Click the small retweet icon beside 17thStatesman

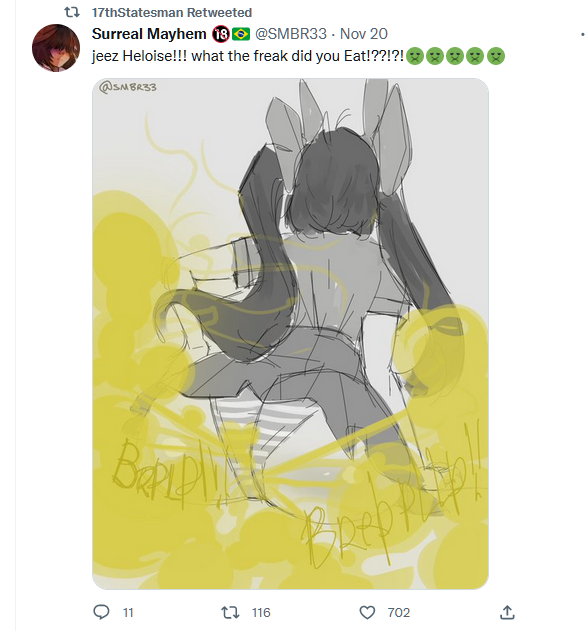point(72,12)
